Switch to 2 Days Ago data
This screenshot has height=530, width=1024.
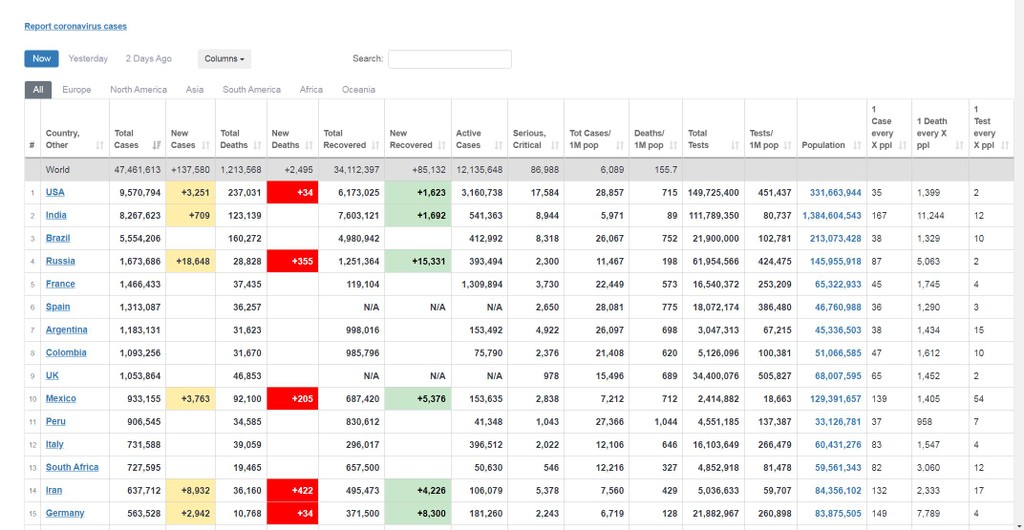(x=148, y=59)
